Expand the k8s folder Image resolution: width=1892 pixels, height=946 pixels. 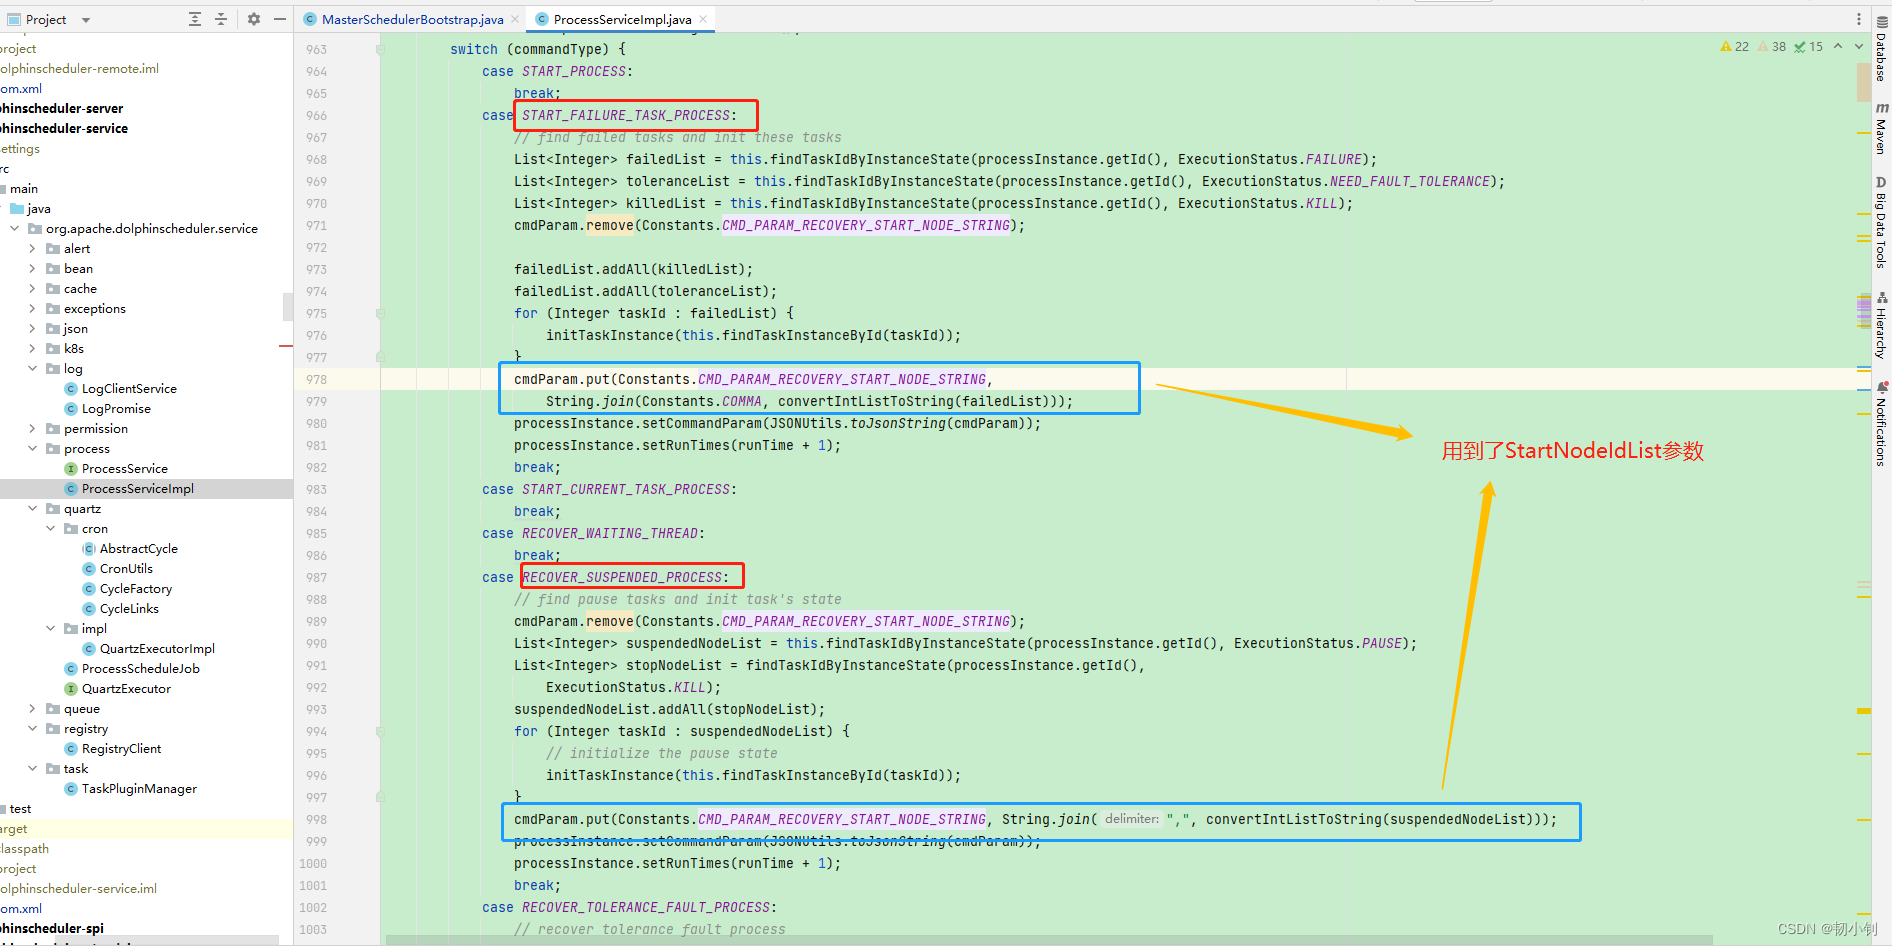point(33,349)
